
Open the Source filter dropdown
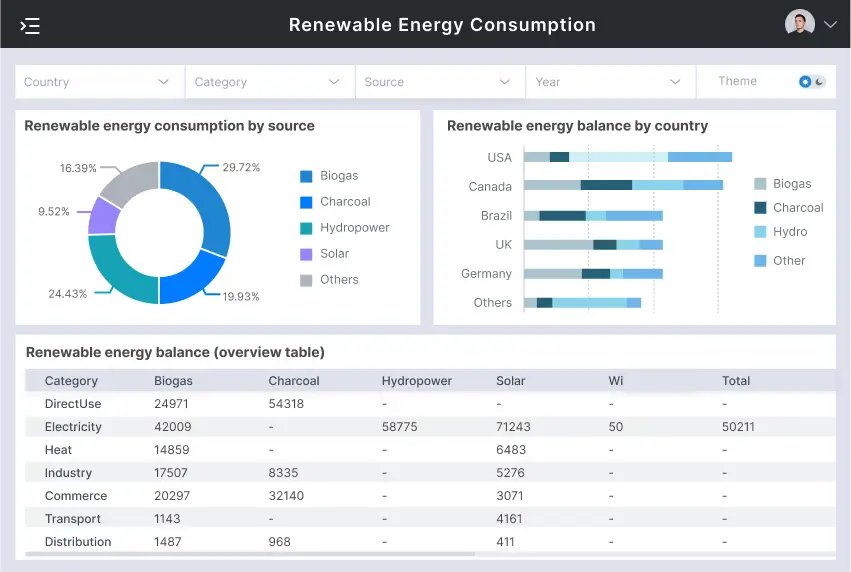point(440,82)
